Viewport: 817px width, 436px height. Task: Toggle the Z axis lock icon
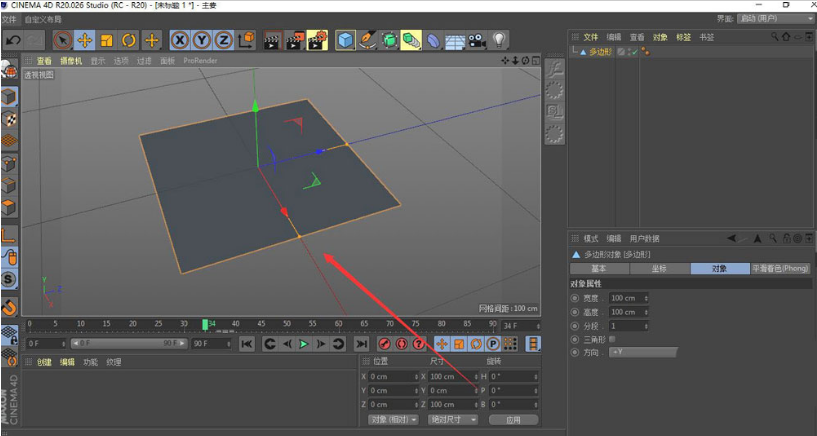(x=223, y=40)
